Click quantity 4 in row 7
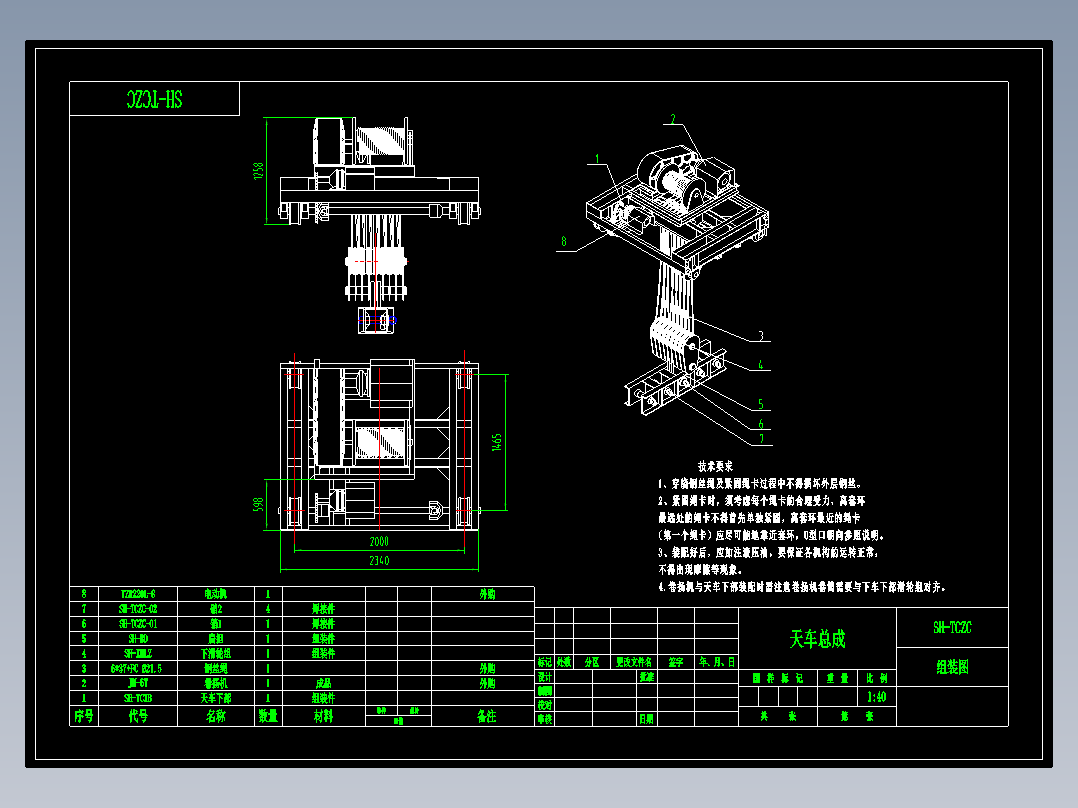The height and width of the screenshot is (808, 1078). [268, 609]
